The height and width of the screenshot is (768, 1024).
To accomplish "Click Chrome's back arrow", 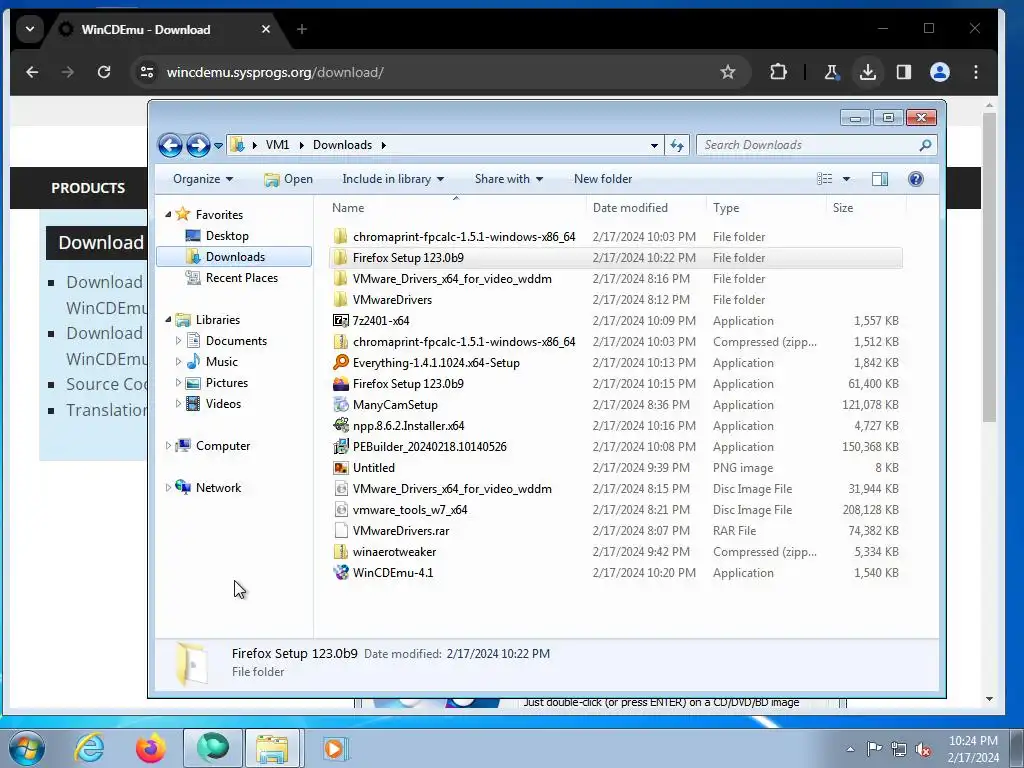I will coord(32,72).
